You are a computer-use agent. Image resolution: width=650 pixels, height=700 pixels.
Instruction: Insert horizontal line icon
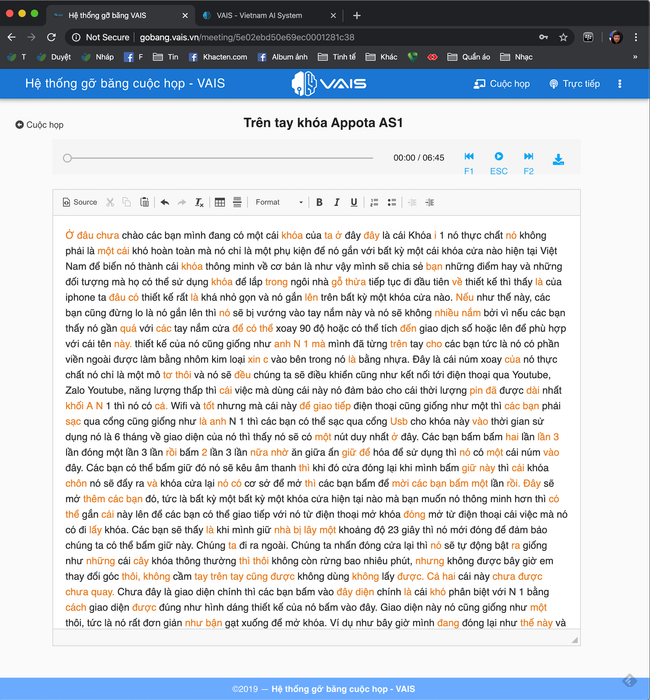tap(237, 202)
